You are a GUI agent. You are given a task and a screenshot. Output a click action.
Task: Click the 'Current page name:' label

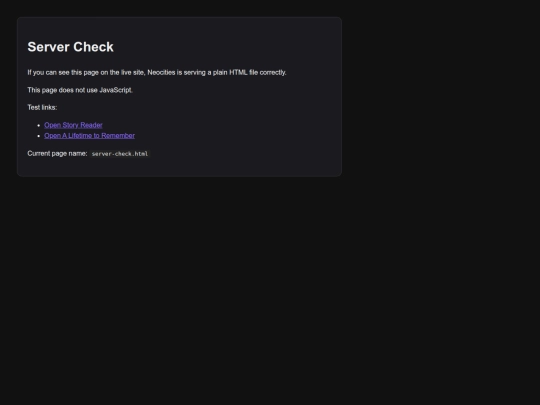pyautogui.click(x=57, y=153)
